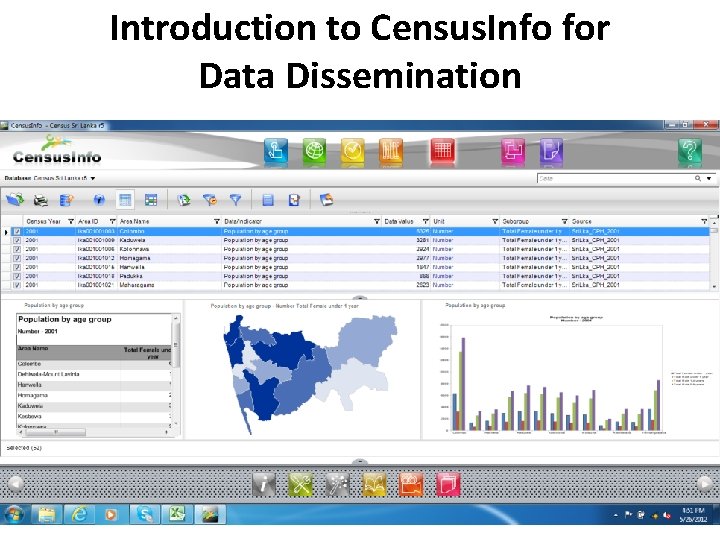Open the Area ID column filter
This screenshot has width=720, height=540.
click(x=112, y=221)
